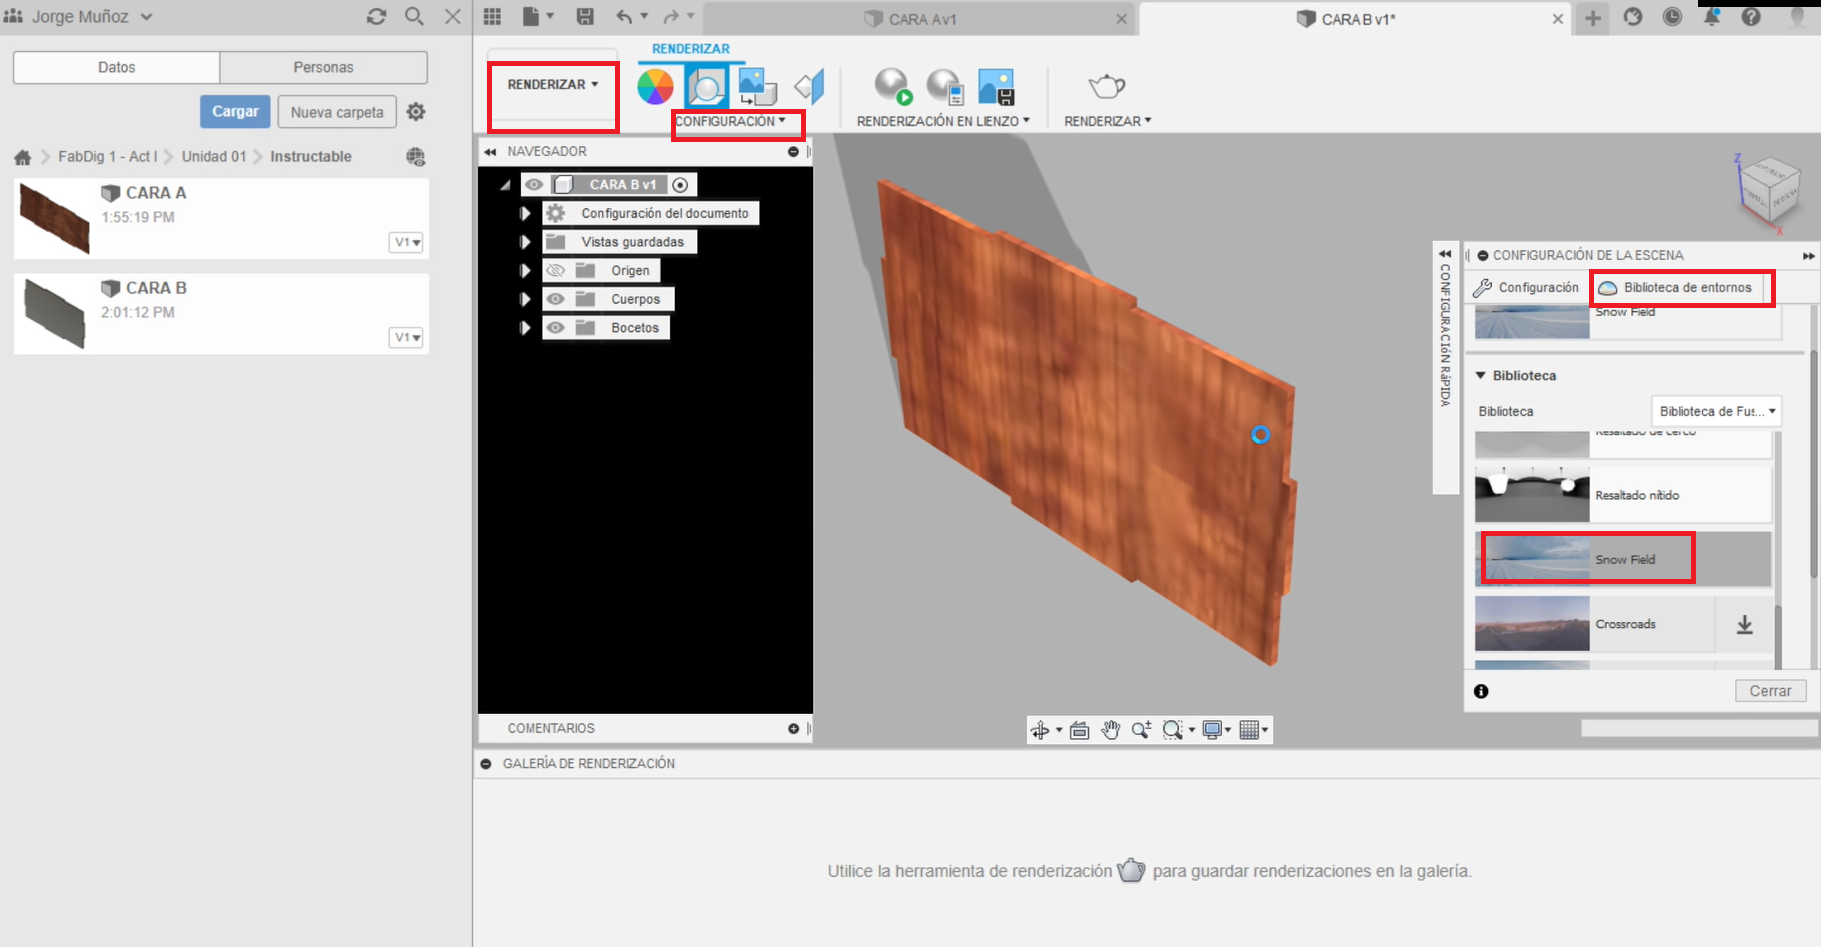
Task: Toggle visibility of CARA B v1 component
Action: pos(535,184)
